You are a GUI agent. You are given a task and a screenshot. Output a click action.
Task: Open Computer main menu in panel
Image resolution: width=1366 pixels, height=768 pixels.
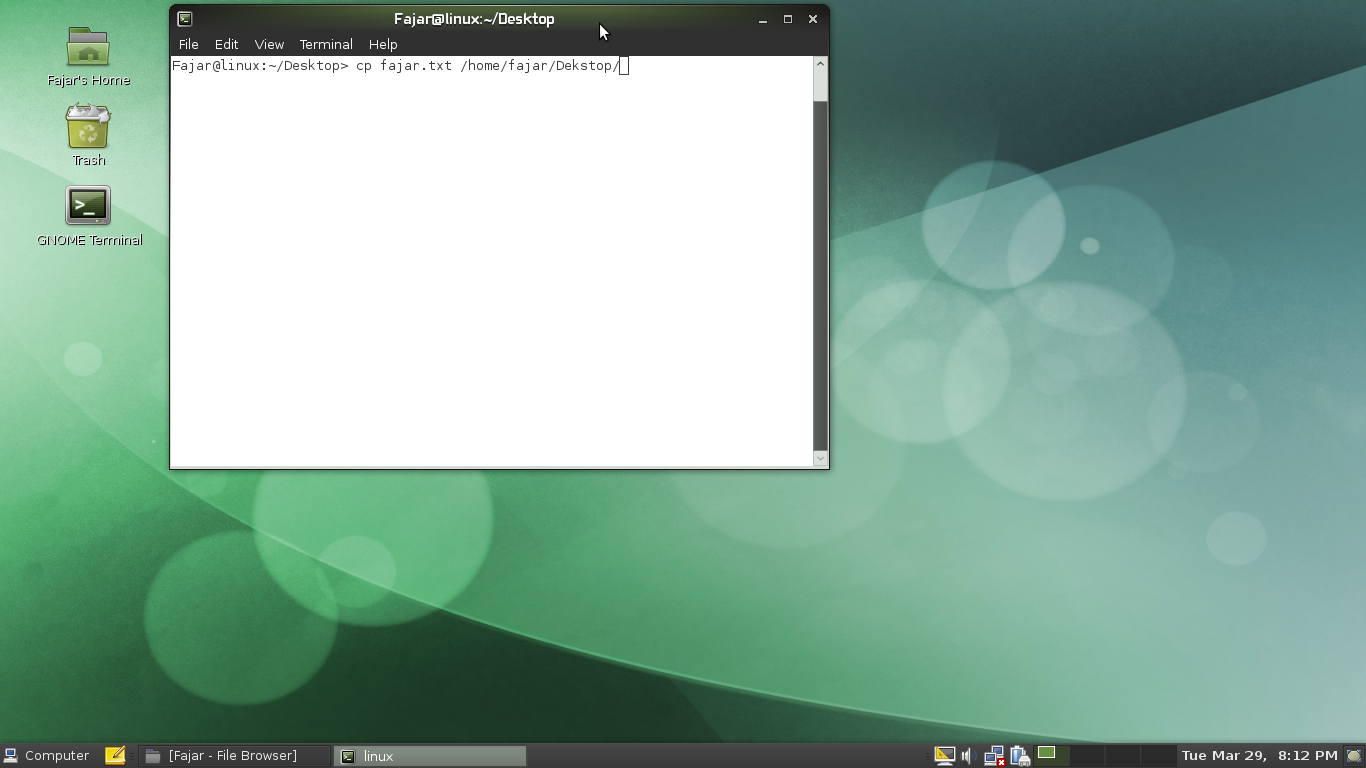(46, 755)
